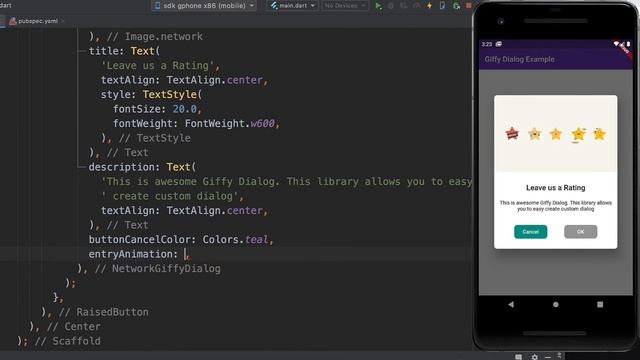The width and height of the screenshot is (640, 360).
Task: Tap the Android back navigation button
Action: 511,304
